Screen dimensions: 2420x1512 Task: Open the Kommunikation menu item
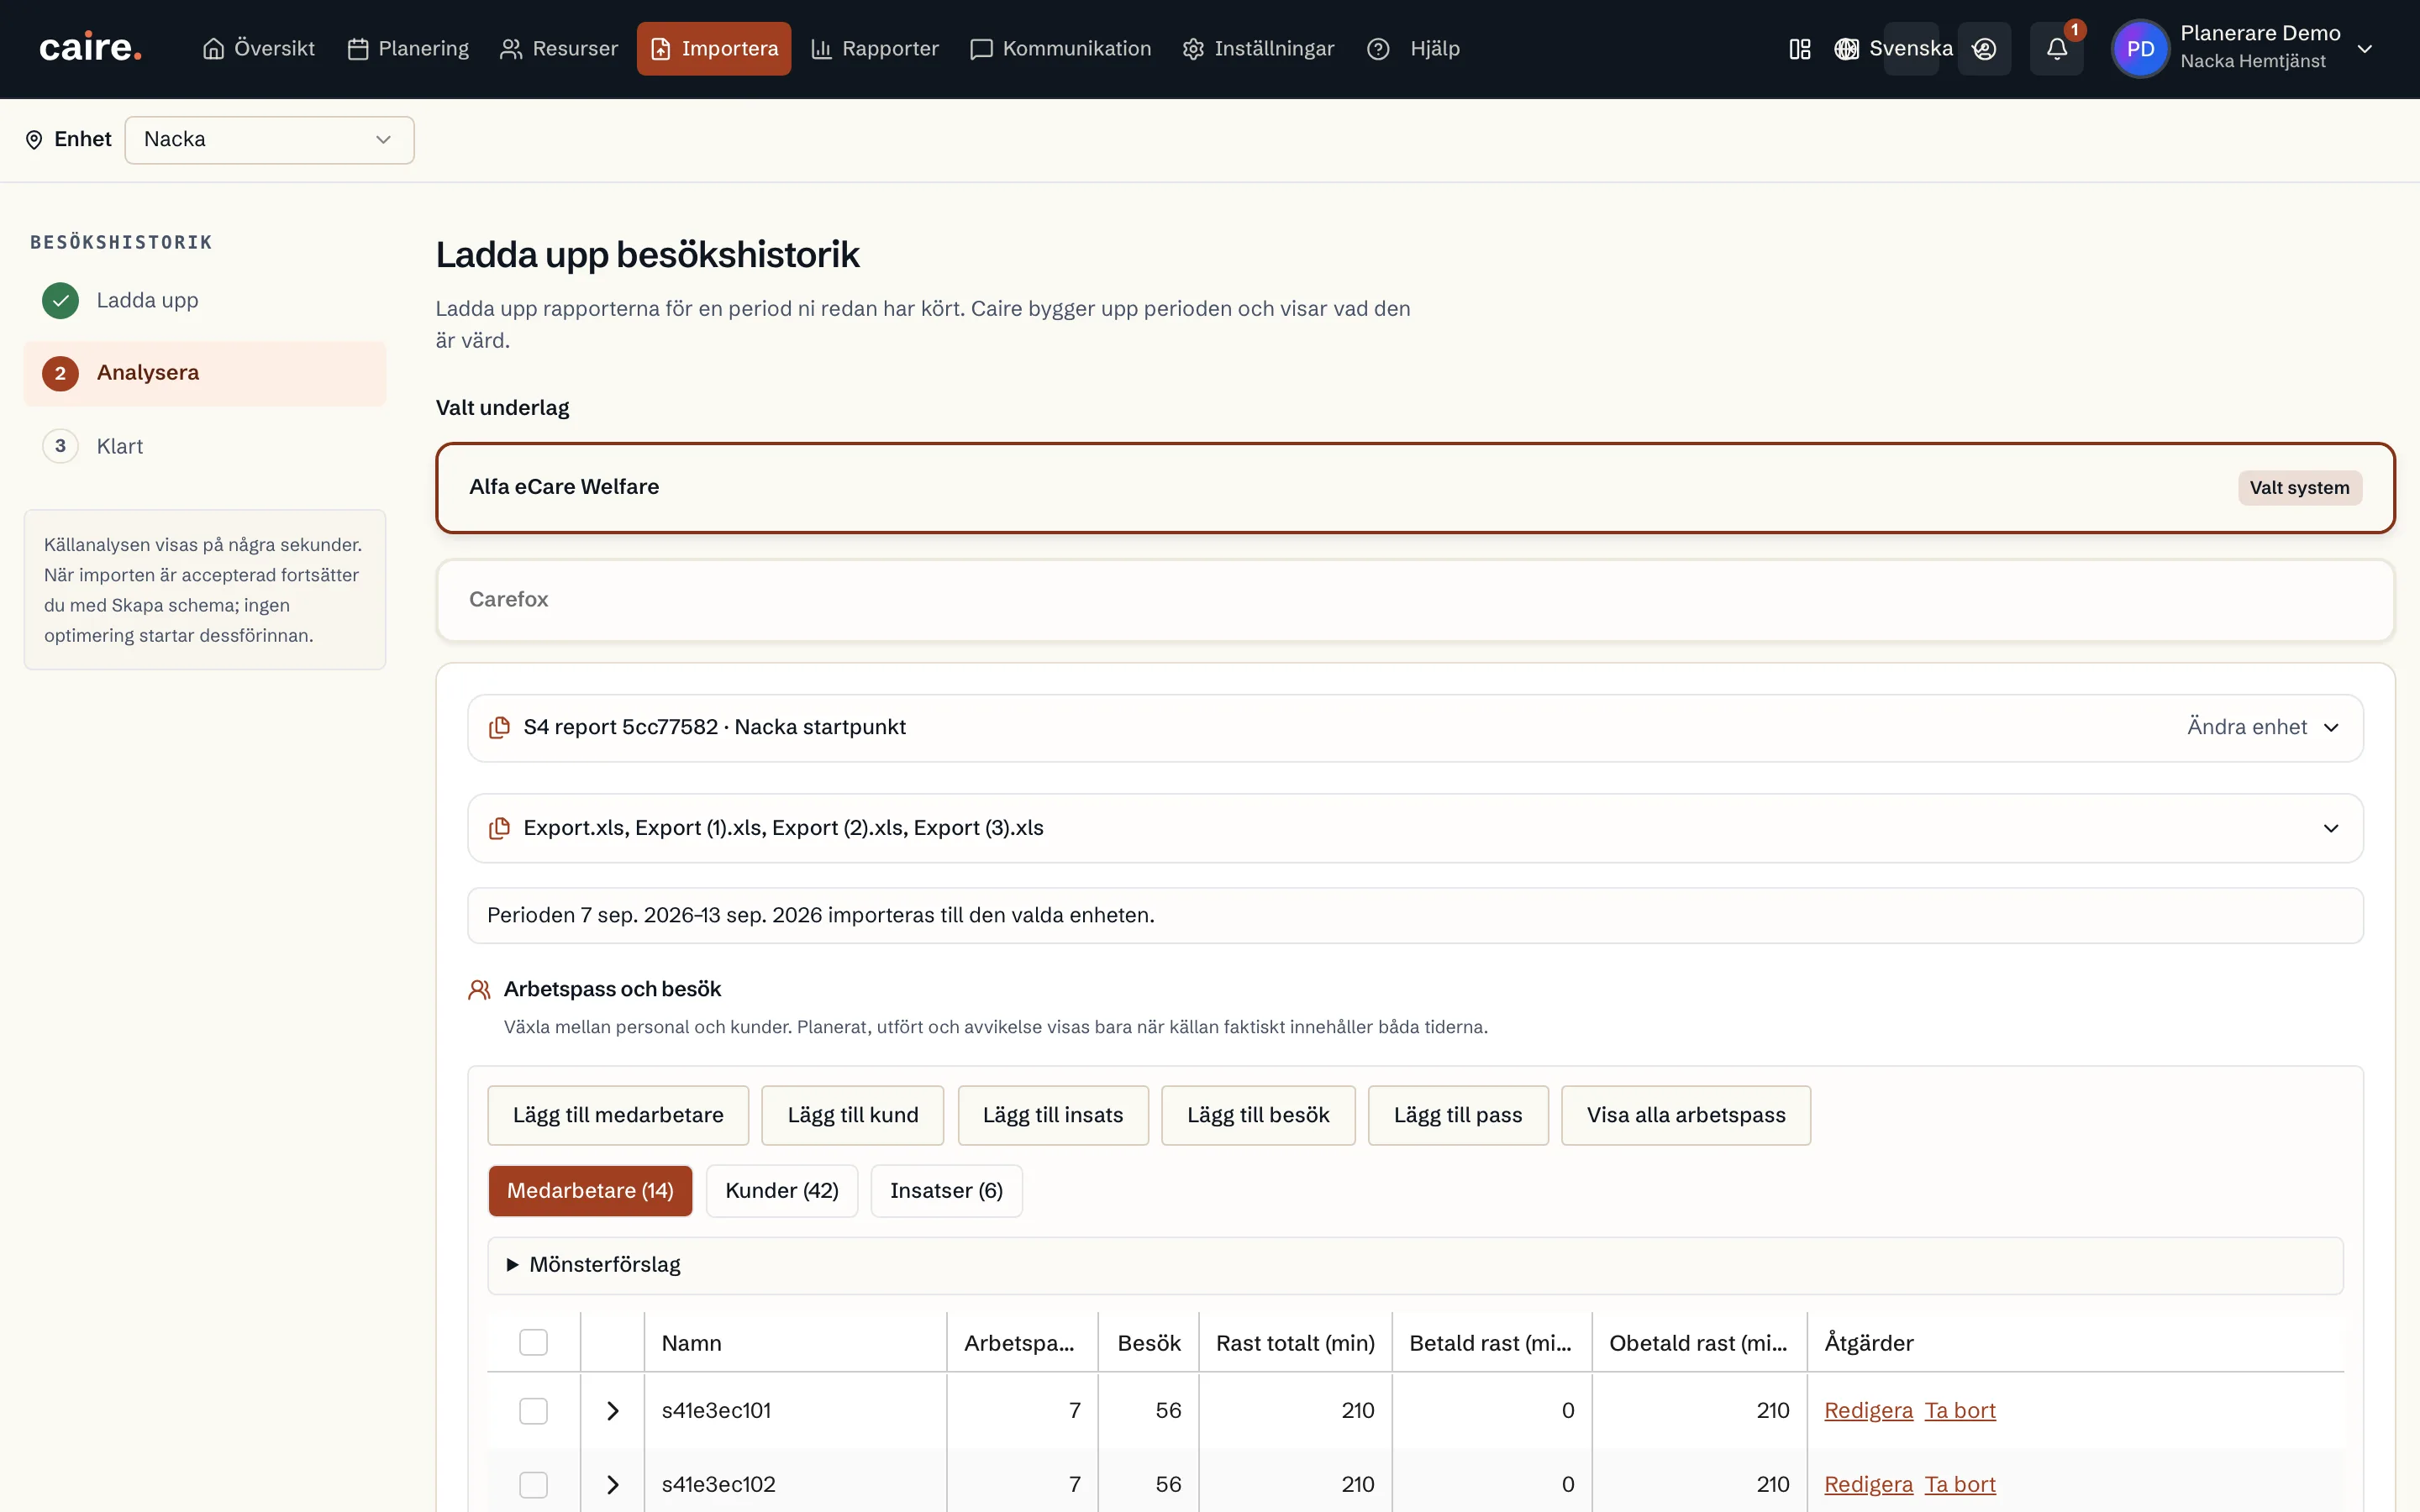(1060, 49)
